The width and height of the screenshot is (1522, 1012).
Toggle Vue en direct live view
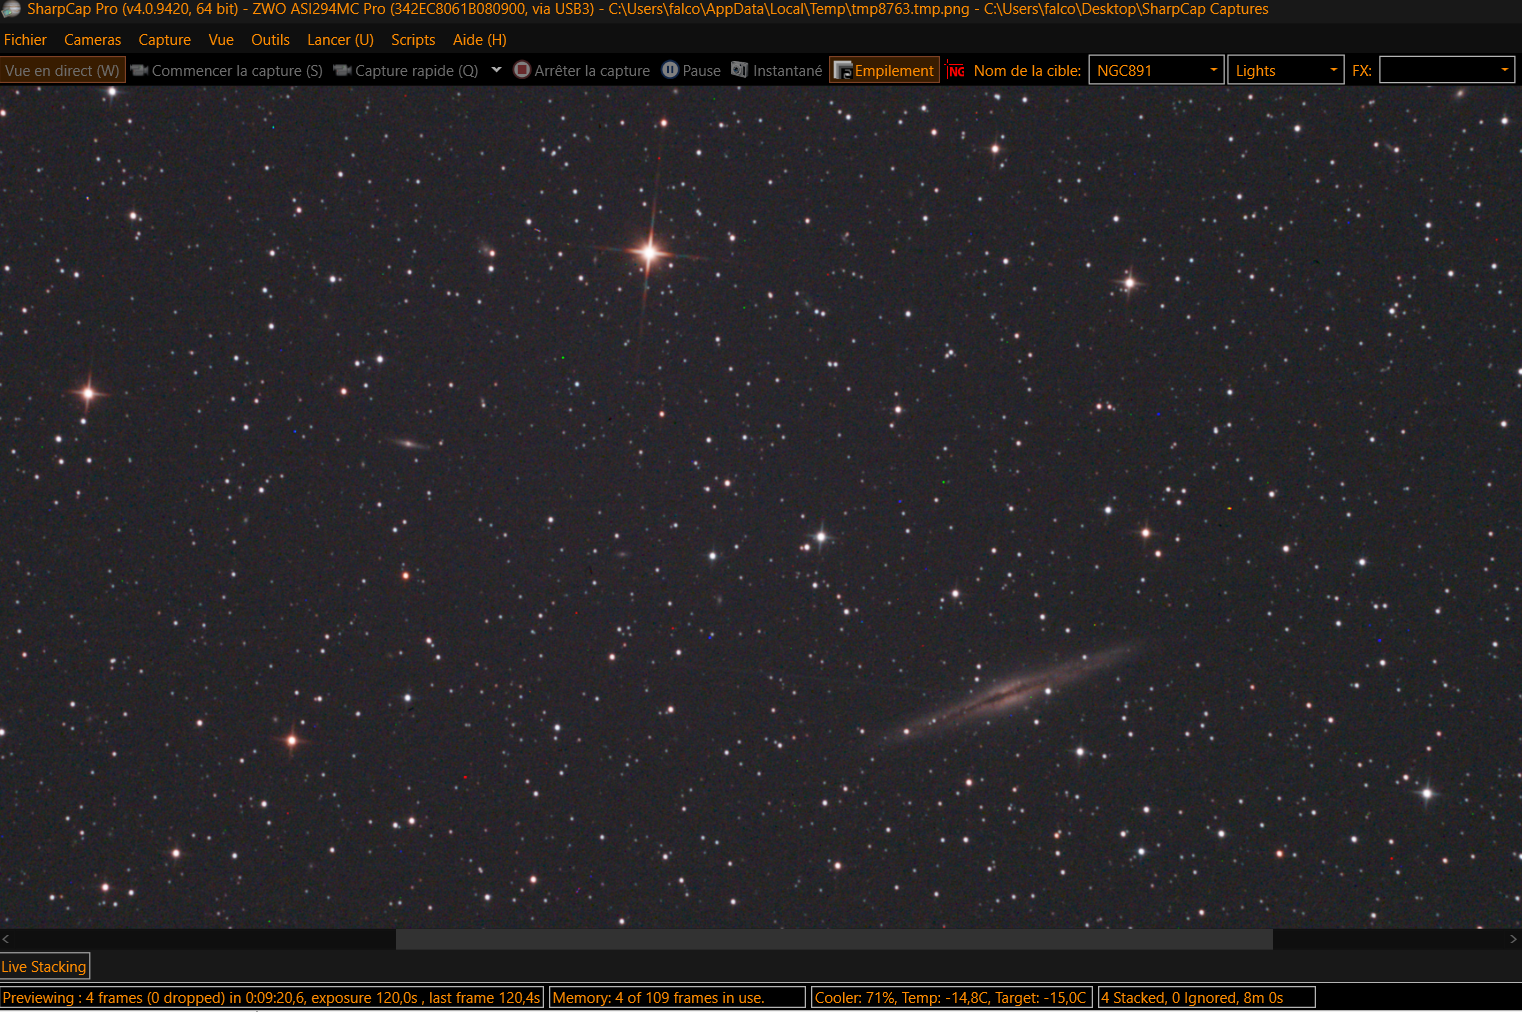coord(62,70)
